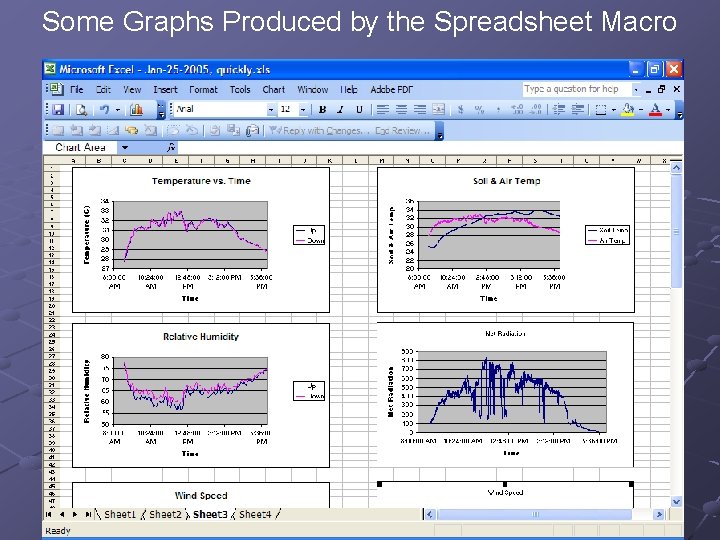Open the font size dropdown
Image resolution: width=720 pixels, height=540 pixels.
click(303, 110)
